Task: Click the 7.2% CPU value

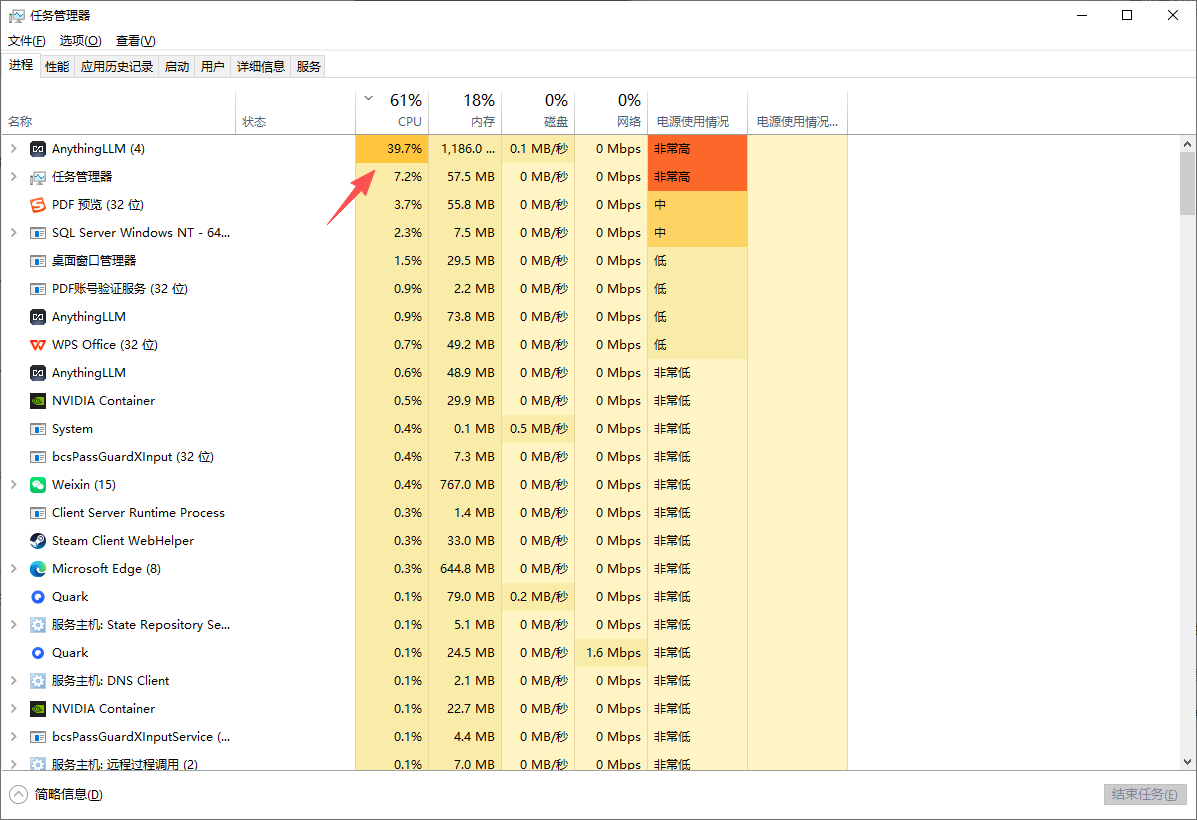Action: coord(408,177)
